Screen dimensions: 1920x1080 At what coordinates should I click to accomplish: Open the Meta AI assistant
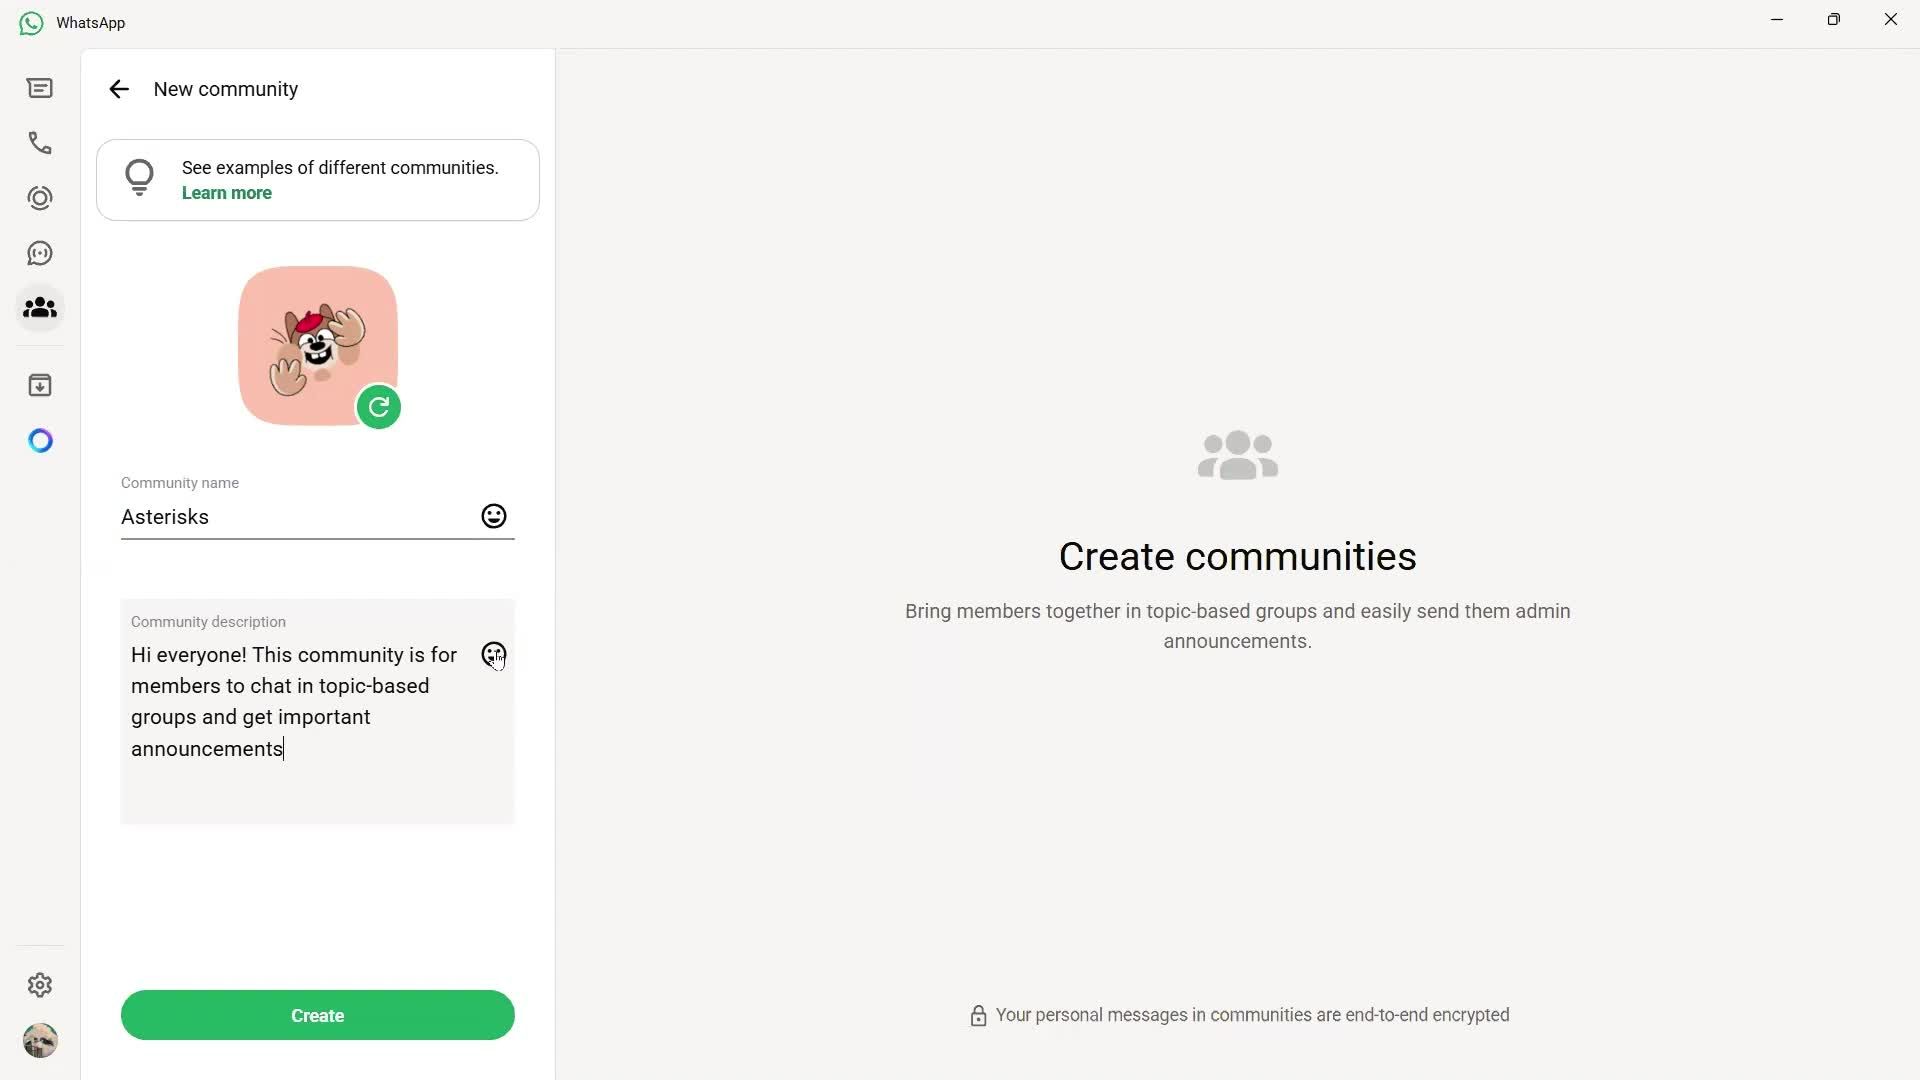(39, 440)
